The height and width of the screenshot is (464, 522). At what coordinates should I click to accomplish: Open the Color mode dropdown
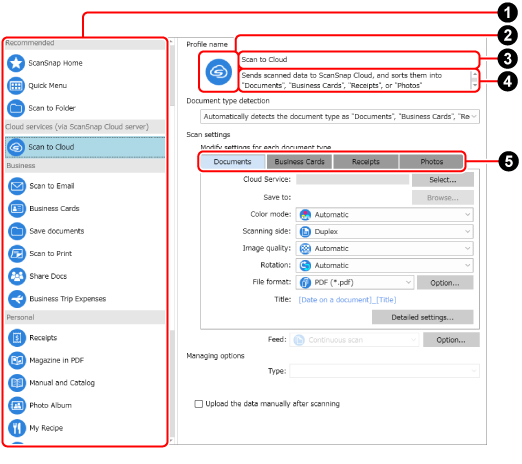[x=384, y=215]
